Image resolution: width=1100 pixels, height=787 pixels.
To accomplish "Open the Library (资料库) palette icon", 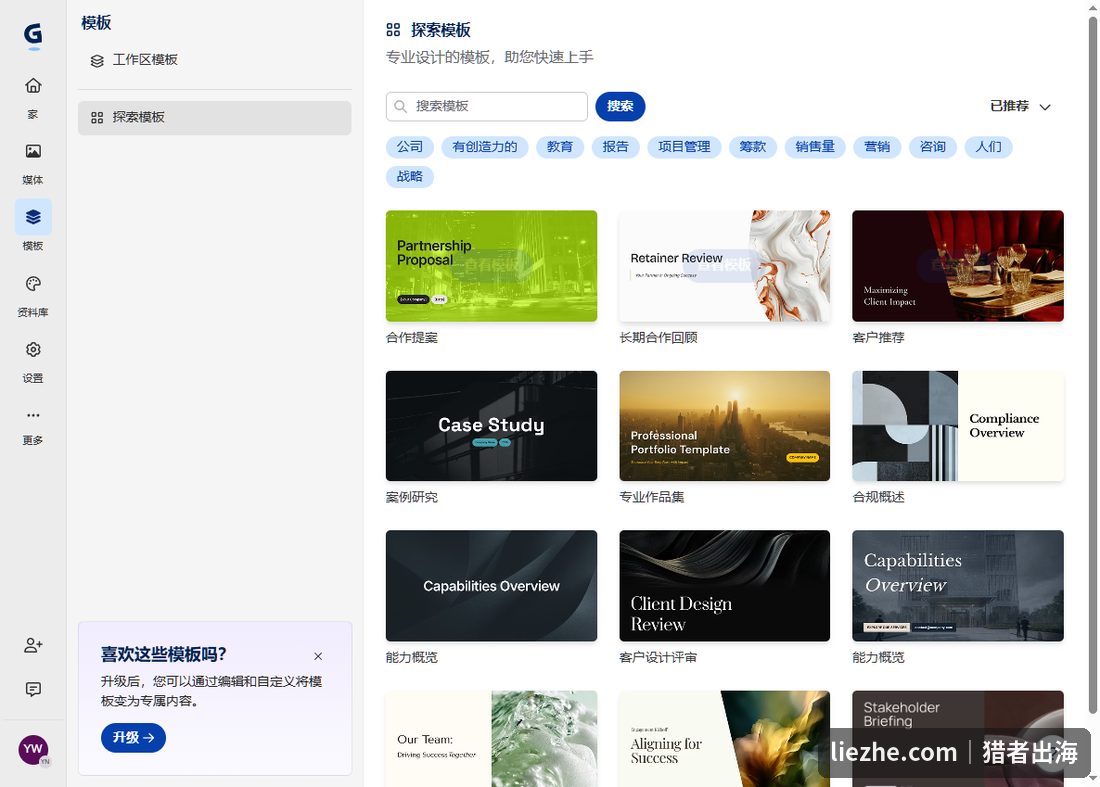I will (33, 283).
